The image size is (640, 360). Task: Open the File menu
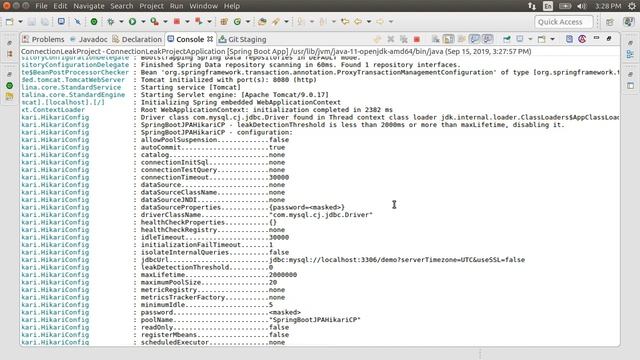41,6
